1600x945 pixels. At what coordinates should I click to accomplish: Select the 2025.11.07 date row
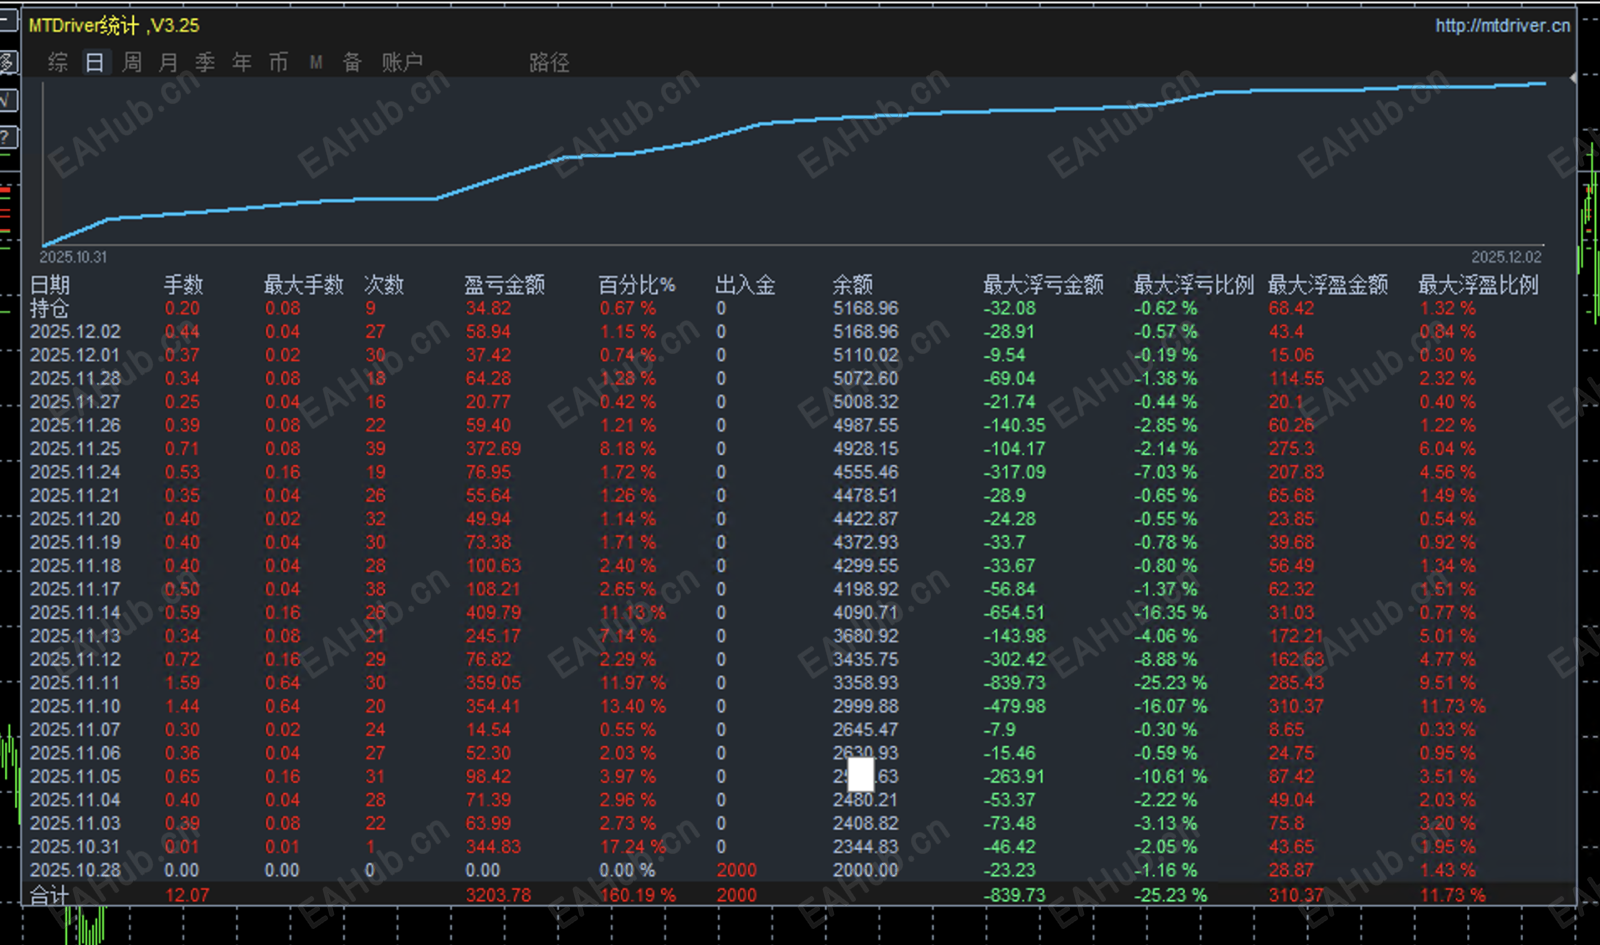(75, 730)
